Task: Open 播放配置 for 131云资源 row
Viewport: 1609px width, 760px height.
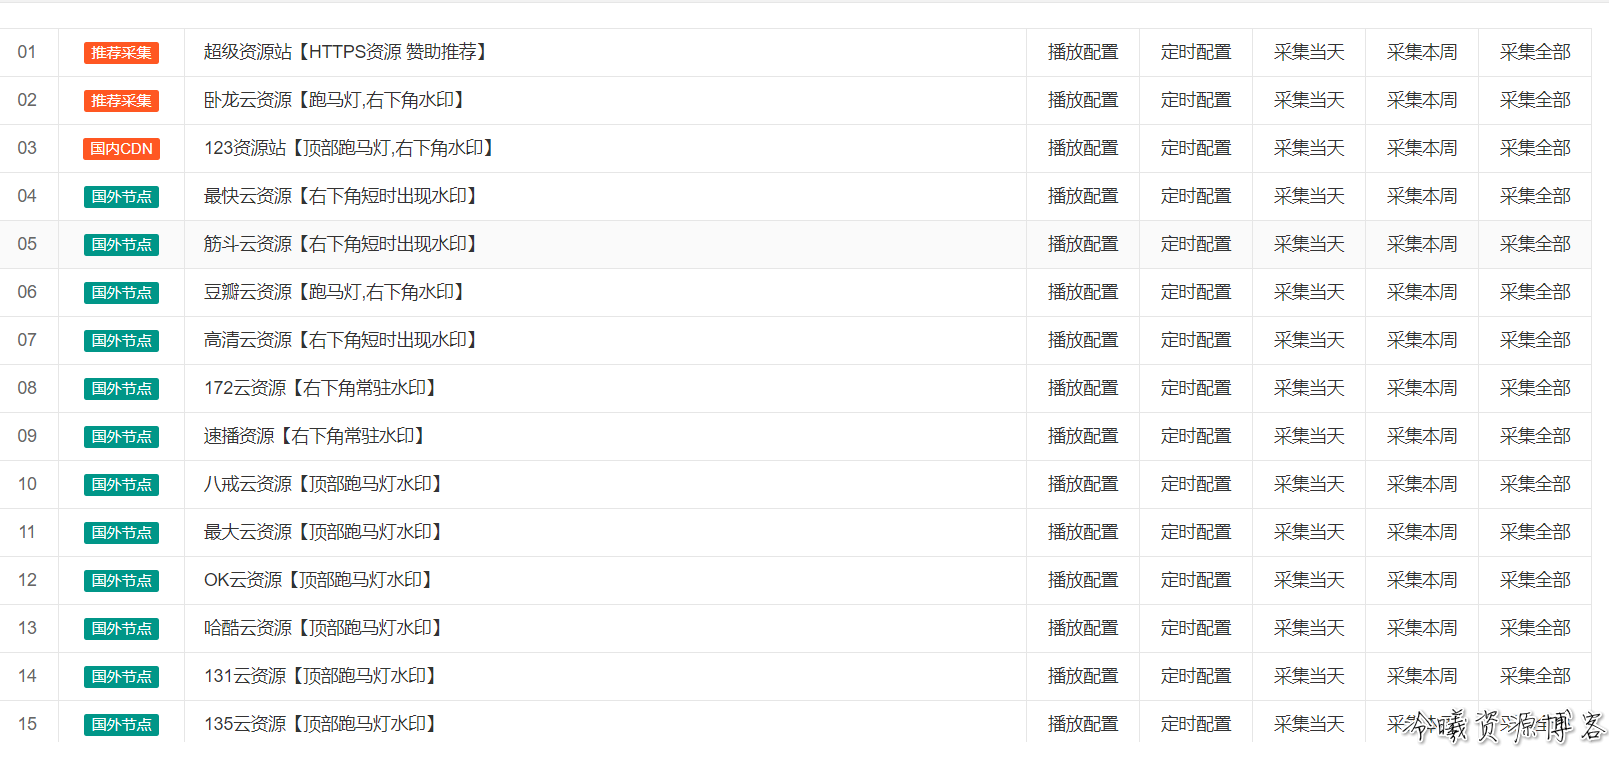Action: coord(1083,676)
